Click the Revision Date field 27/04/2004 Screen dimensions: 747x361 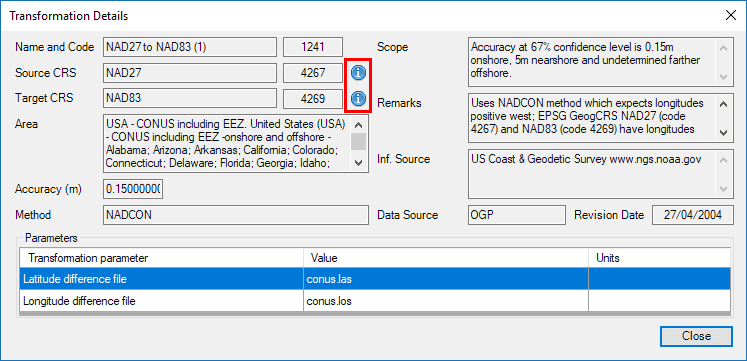(x=693, y=215)
